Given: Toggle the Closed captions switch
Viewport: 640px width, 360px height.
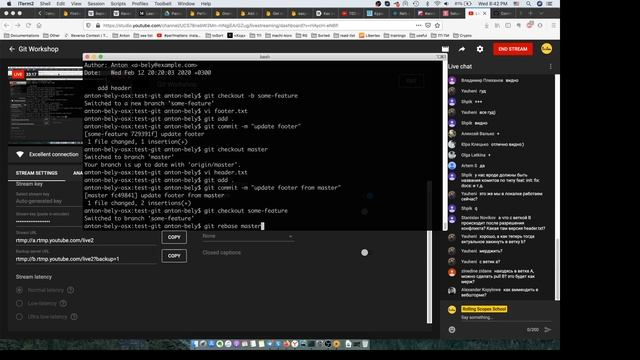Looking at the screenshot, I should point(364,253).
